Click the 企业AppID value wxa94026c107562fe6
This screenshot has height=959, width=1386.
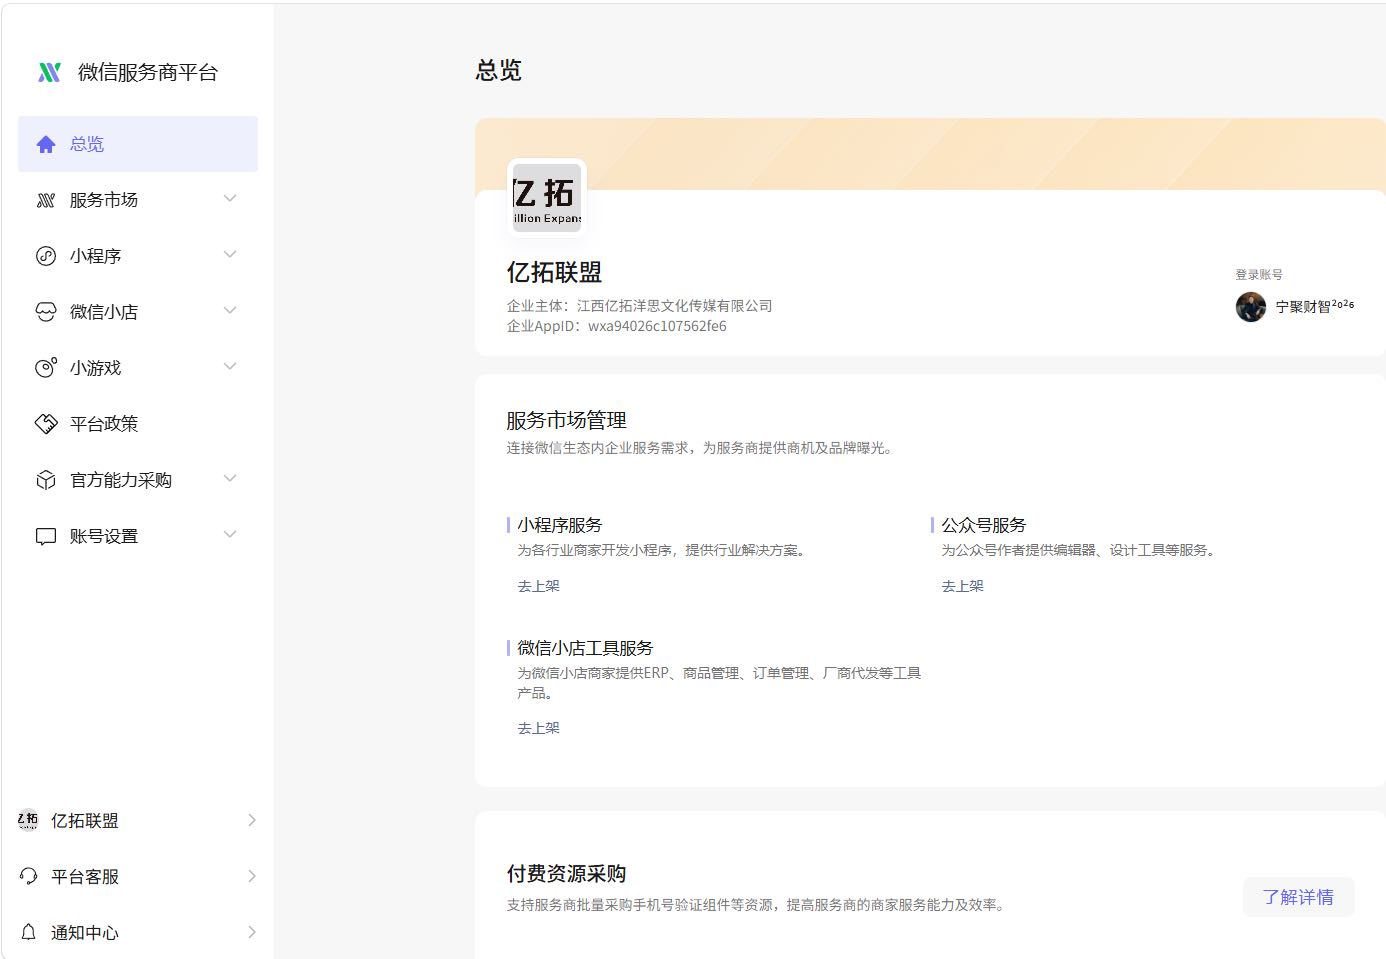tap(657, 326)
